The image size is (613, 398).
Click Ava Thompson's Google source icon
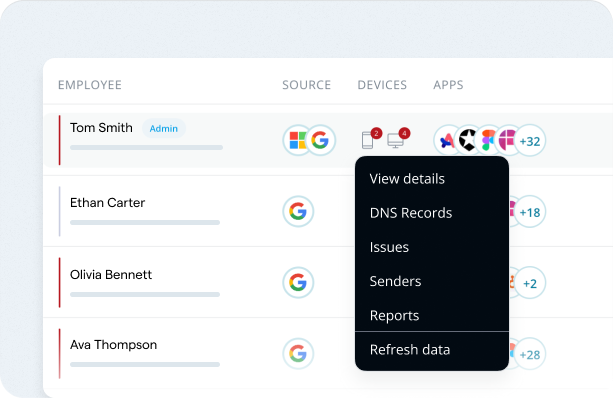298,354
